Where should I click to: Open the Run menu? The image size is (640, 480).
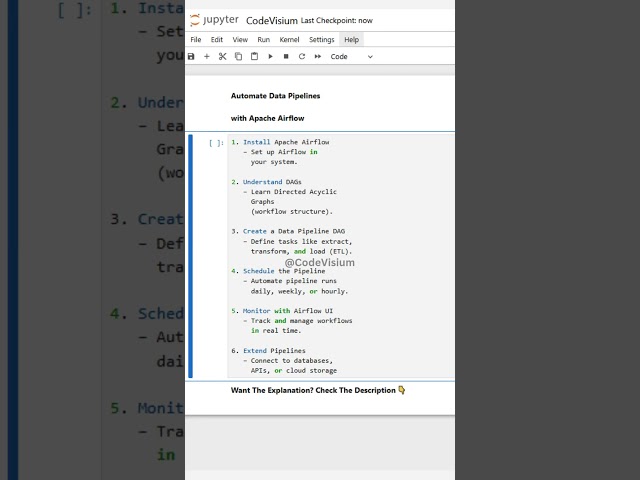pyautogui.click(x=264, y=40)
